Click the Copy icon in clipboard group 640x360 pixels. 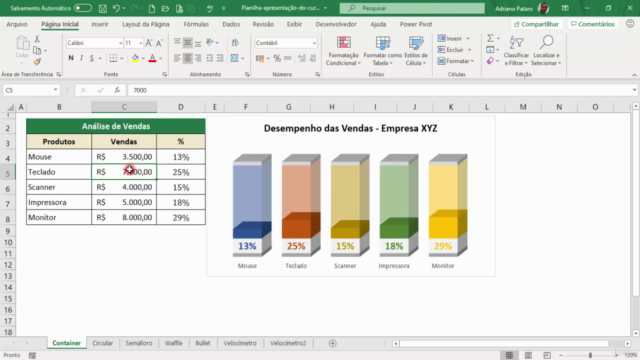coord(37,50)
